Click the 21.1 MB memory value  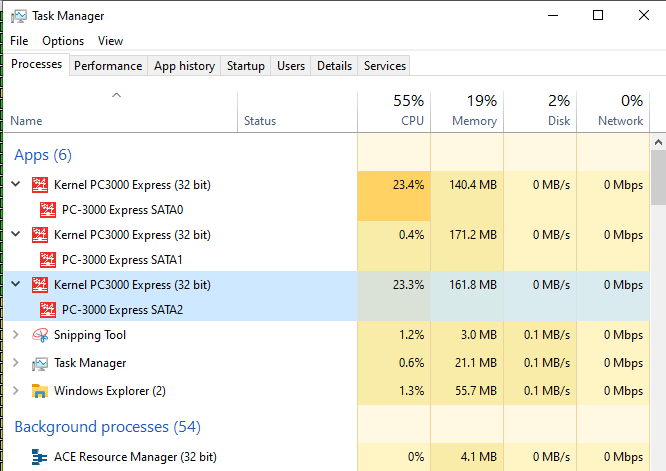click(476, 363)
